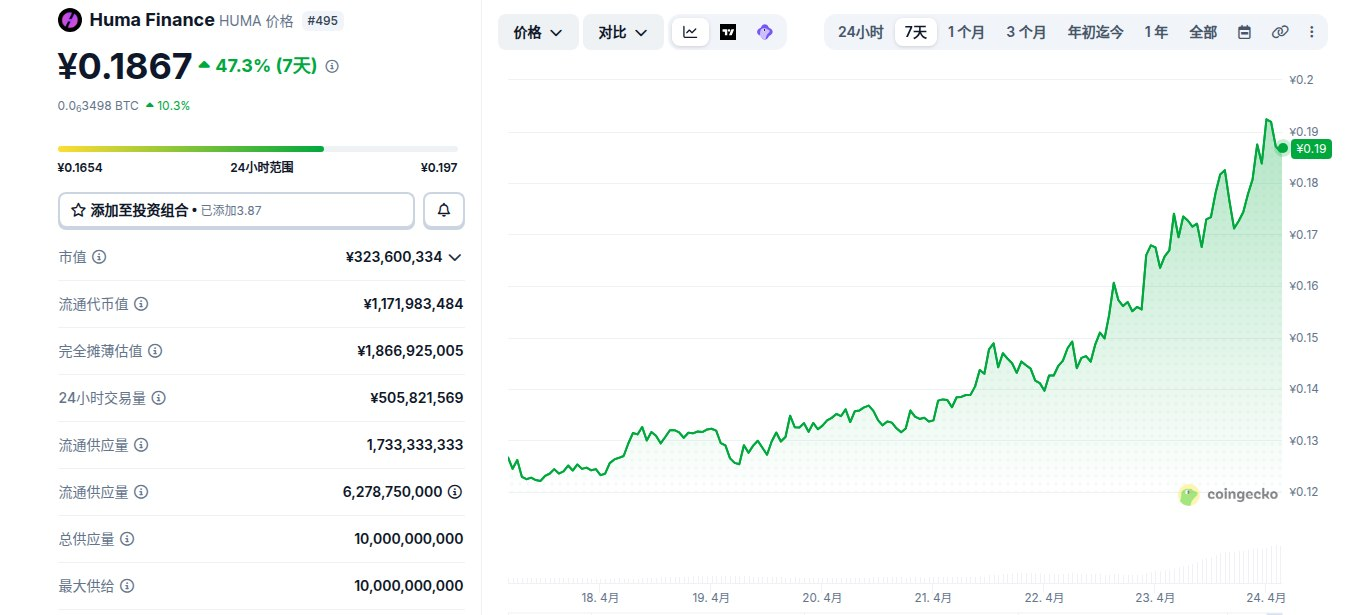The height and width of the screenshot is (615, 1360).
Task: Open info icon next to 最大供给
Action: [127, 586]
